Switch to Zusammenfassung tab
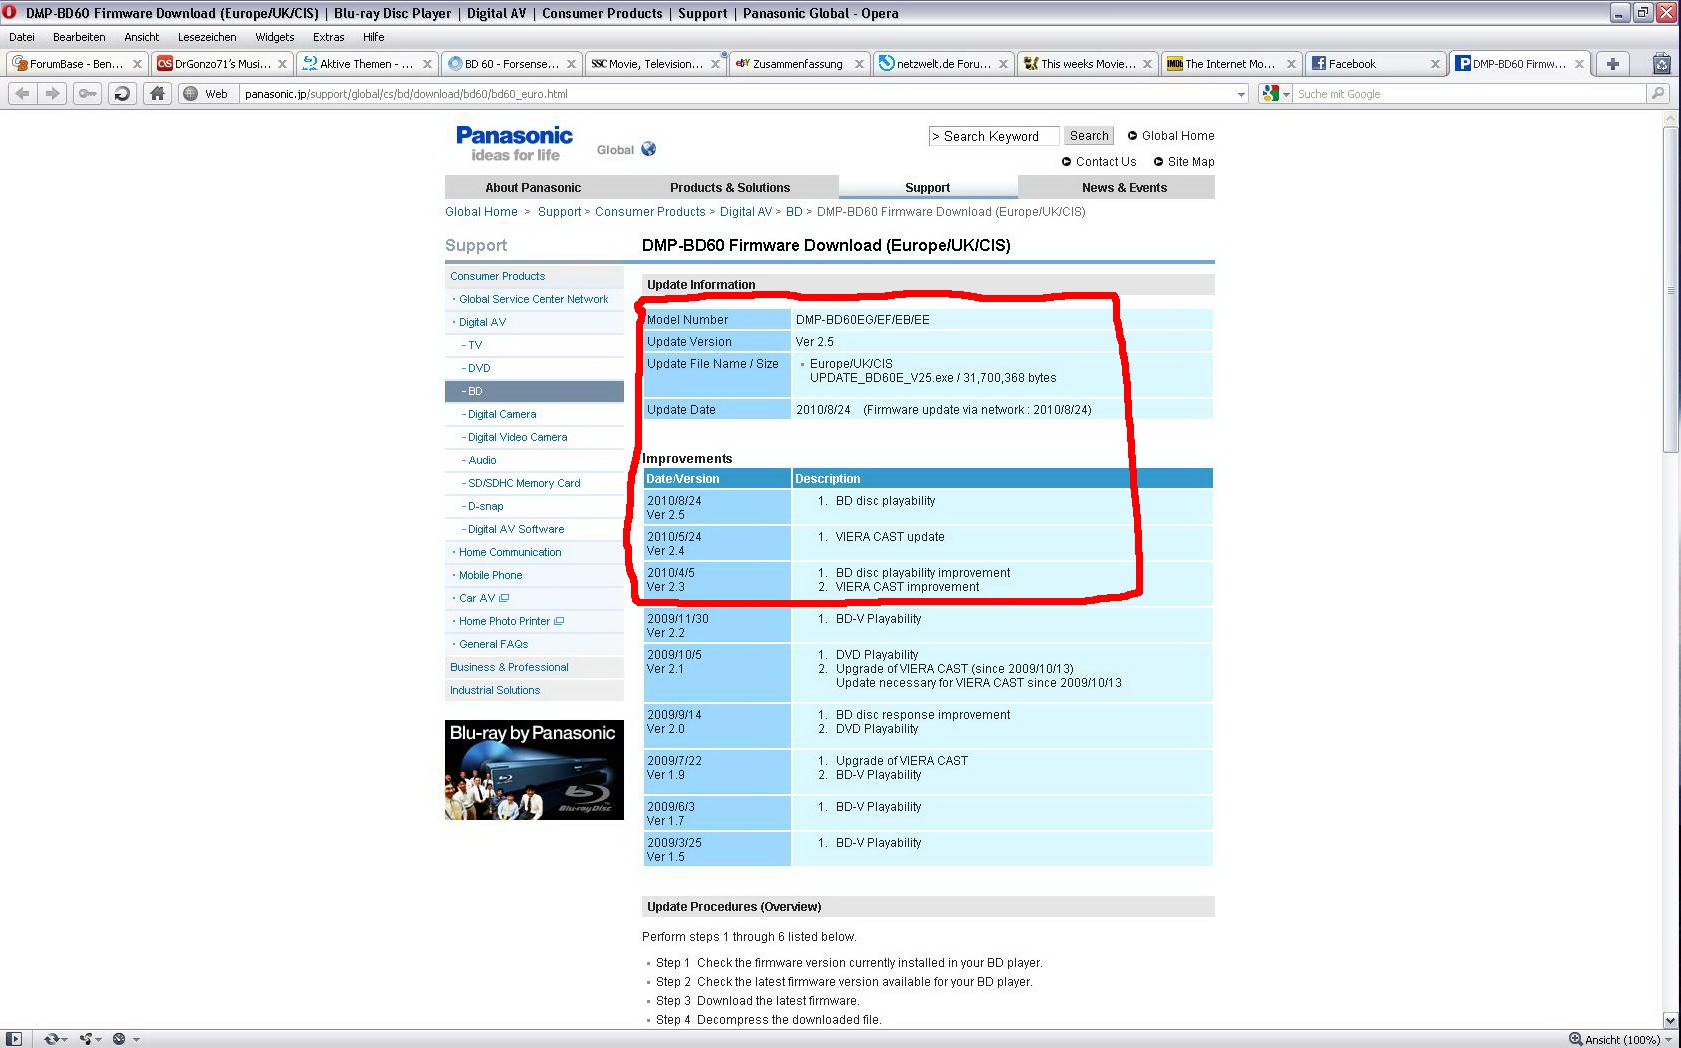This screenshot has width=1681, height=1048. (798, 64)
